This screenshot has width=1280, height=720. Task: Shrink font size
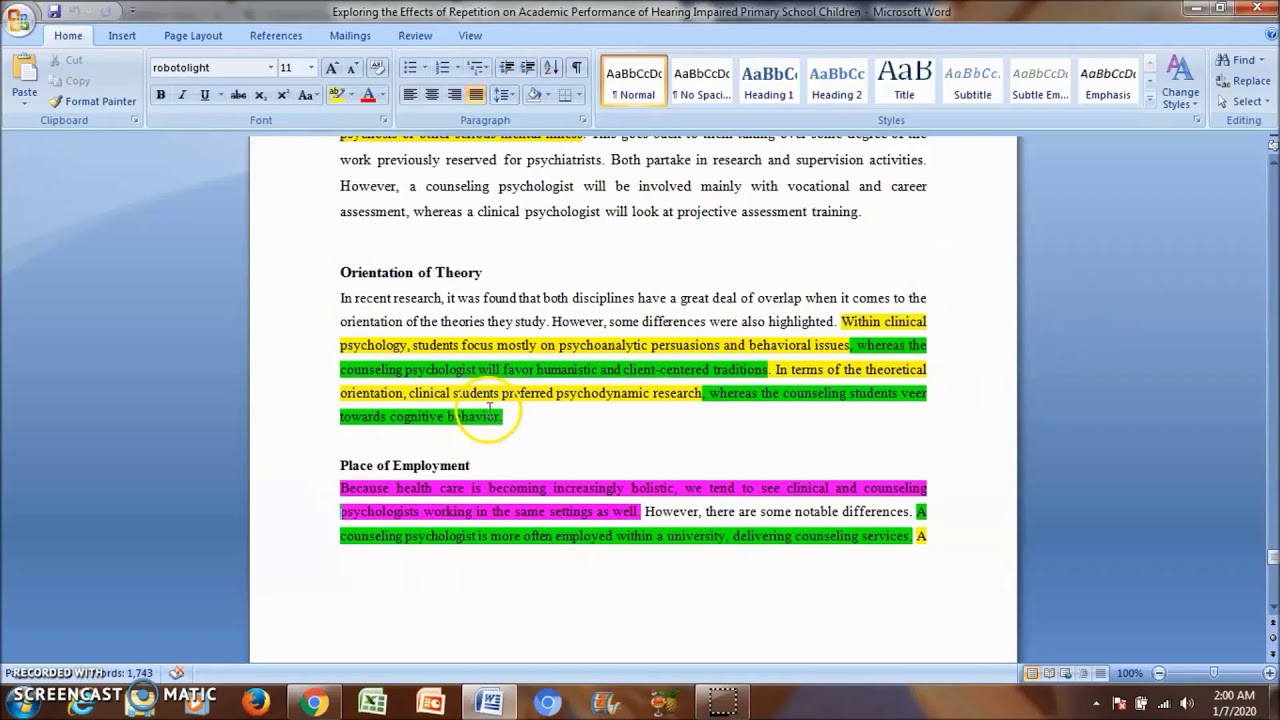coord(353,68)
